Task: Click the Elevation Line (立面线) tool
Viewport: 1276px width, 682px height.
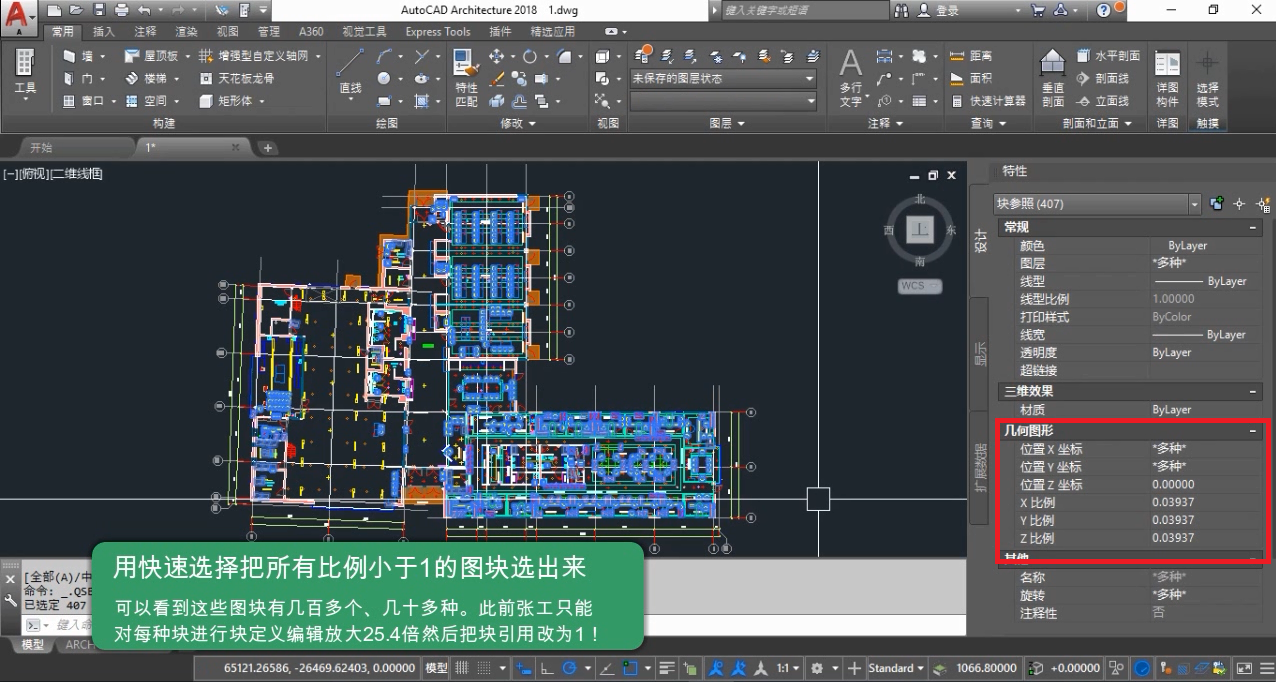Action: 1103,100
